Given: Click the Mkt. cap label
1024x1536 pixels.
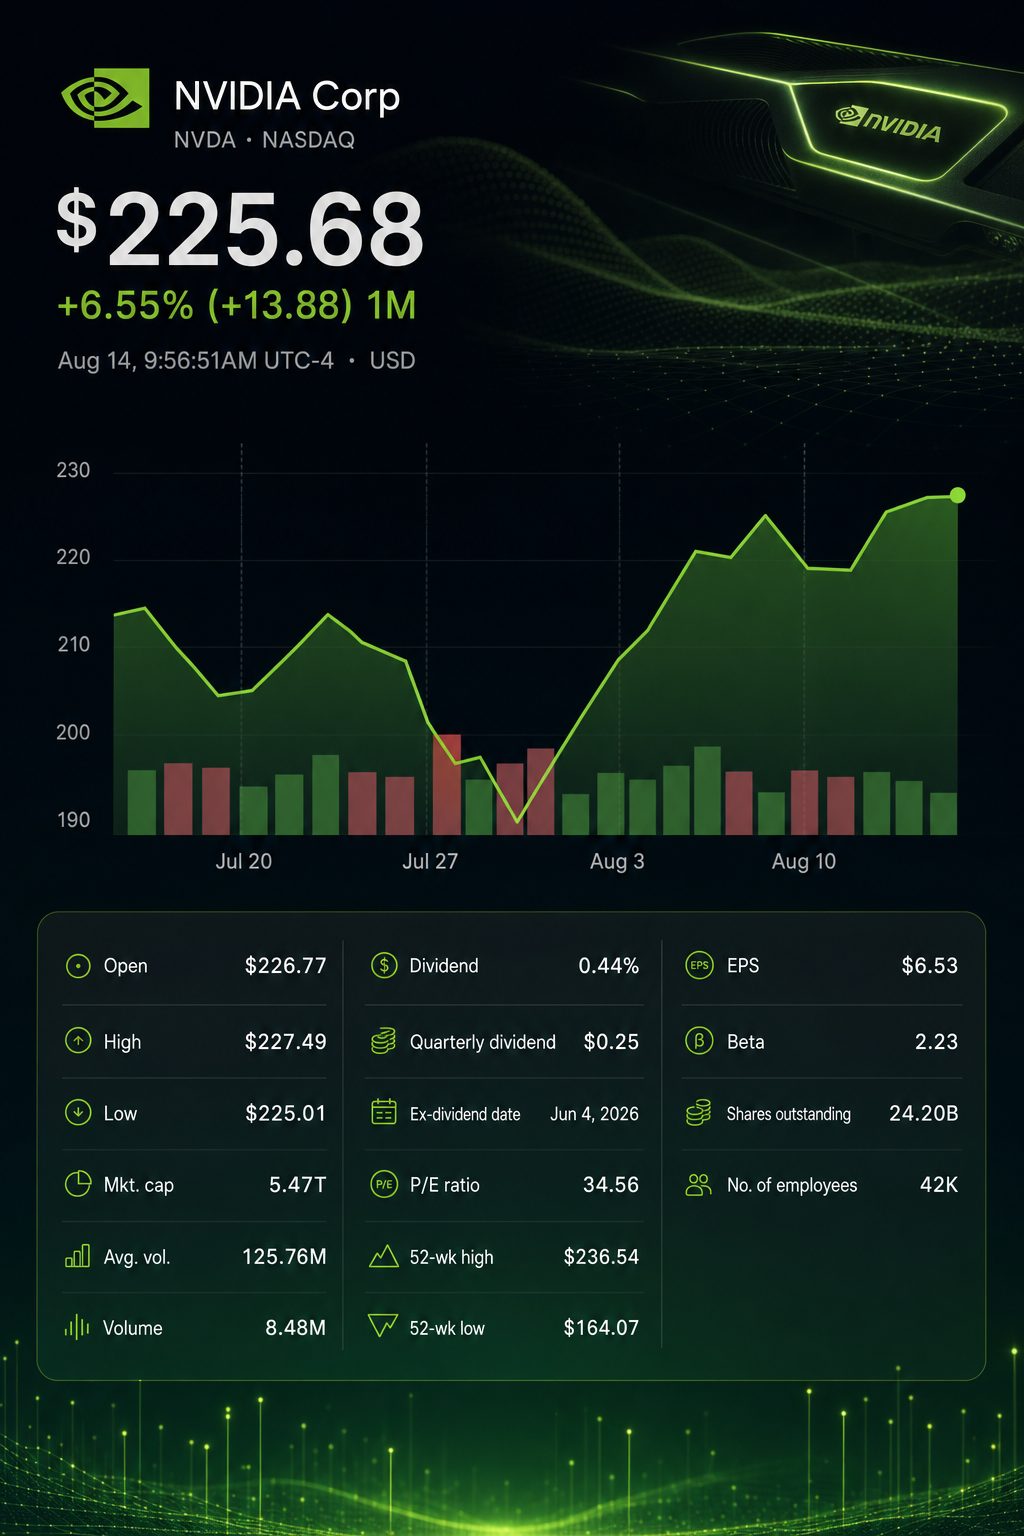Looking at the screenshot, I should click(x=138, y=1185).
